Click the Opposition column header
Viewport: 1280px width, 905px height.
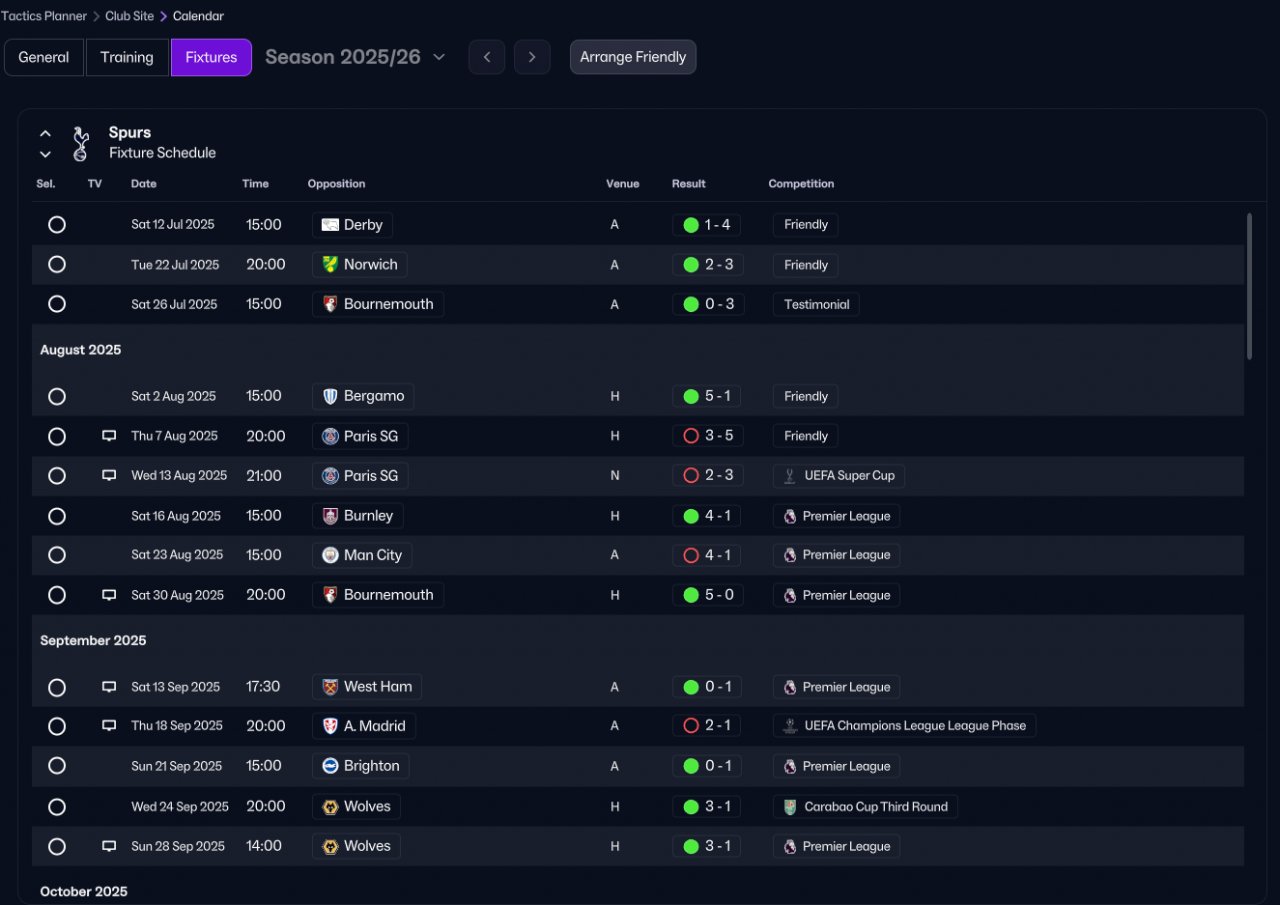tap(336, 184)
